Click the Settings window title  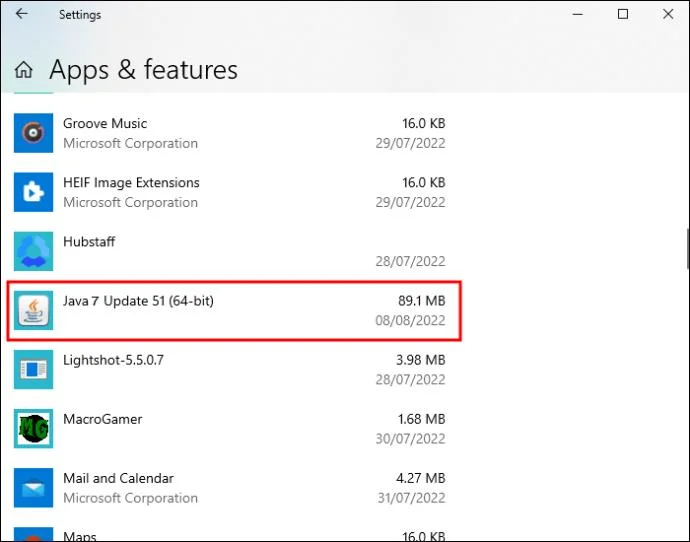[x=80, y=15]
